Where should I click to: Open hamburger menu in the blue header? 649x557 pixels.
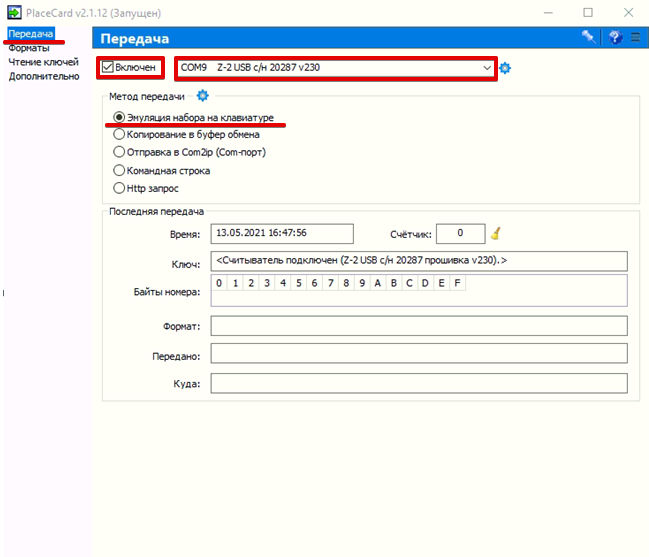(636, 38)
